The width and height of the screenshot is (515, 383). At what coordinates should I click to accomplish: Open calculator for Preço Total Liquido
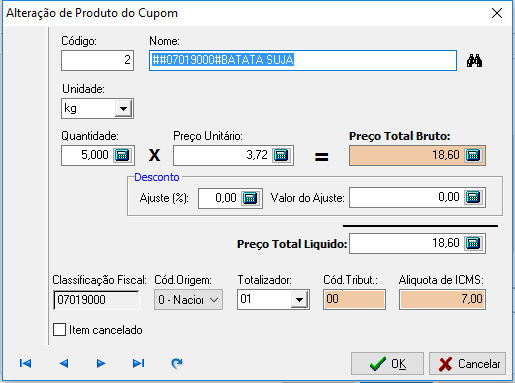click(473, 243)
